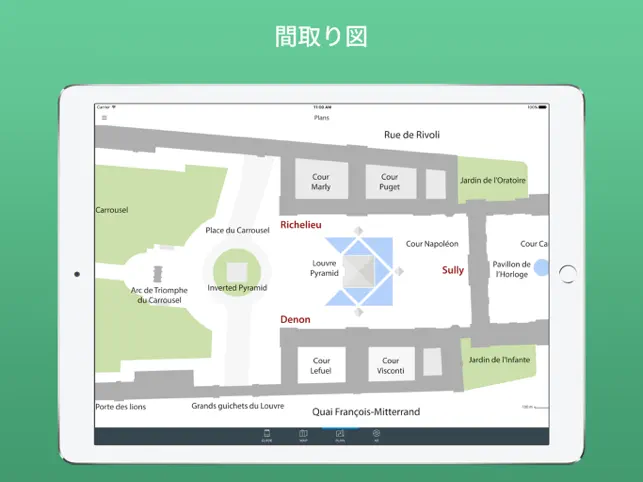This screenshot has height=482, width=643.
Task: Tap the Jardin de l'Oratoire area
Action: tap(493, 180)
